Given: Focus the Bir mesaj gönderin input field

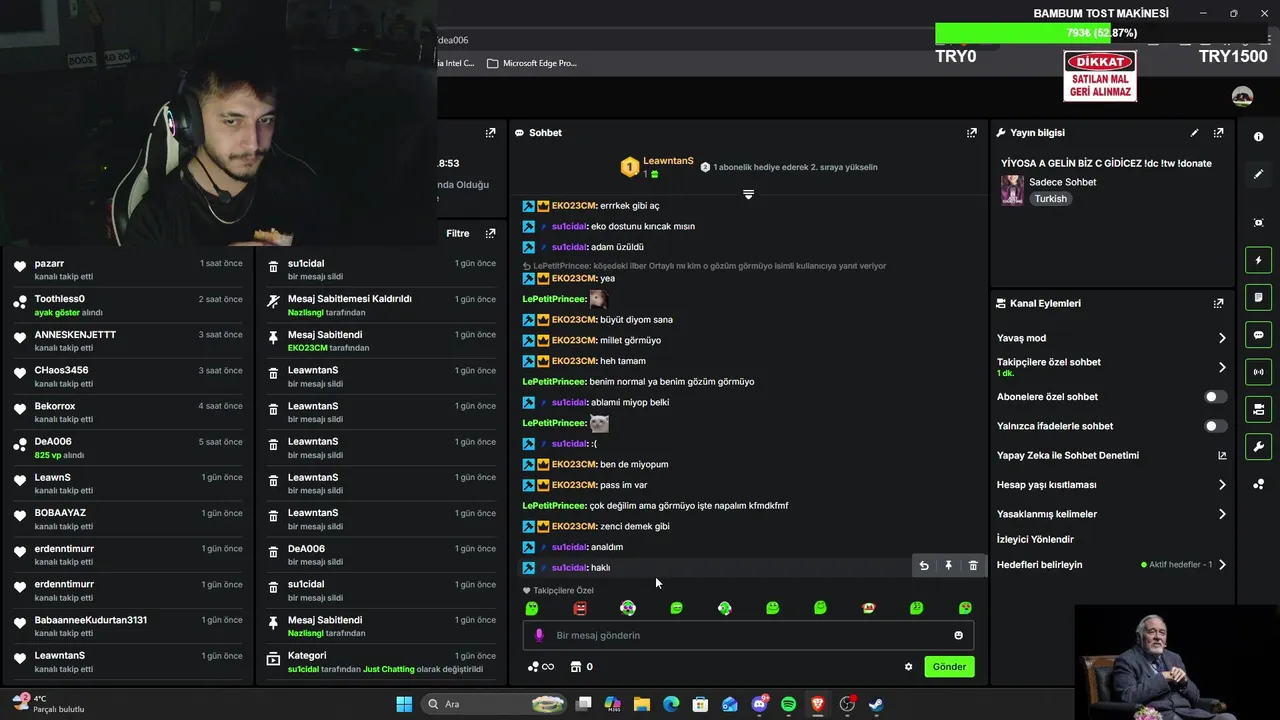Looking at the screenshot, I should 748,635.
